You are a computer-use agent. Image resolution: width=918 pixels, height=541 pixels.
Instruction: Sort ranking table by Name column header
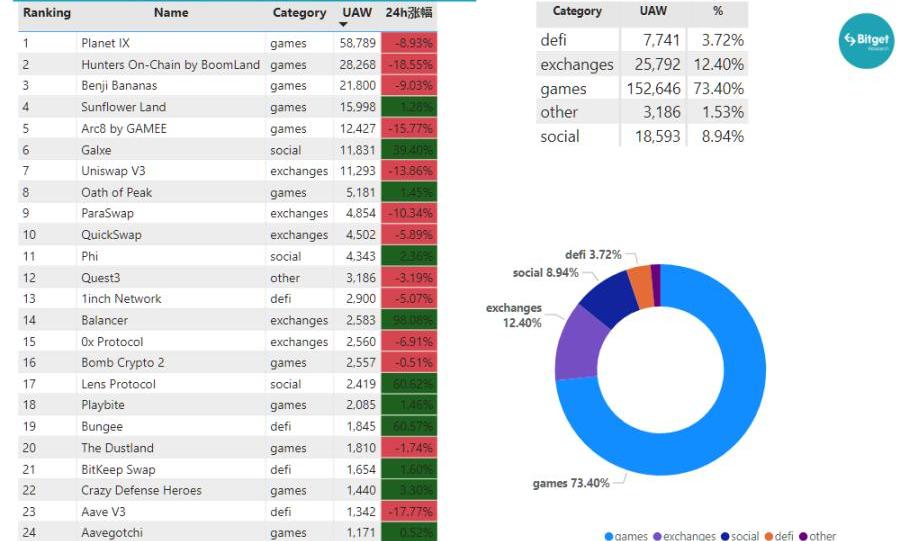pyautogui.click(x=171, y=13)
